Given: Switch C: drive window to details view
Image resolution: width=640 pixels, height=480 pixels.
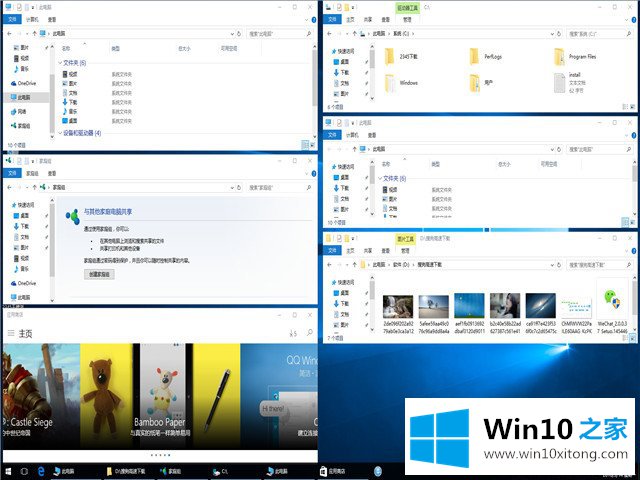Looking at the screenshot, I should pyautogui.click(x=625, y=107).
